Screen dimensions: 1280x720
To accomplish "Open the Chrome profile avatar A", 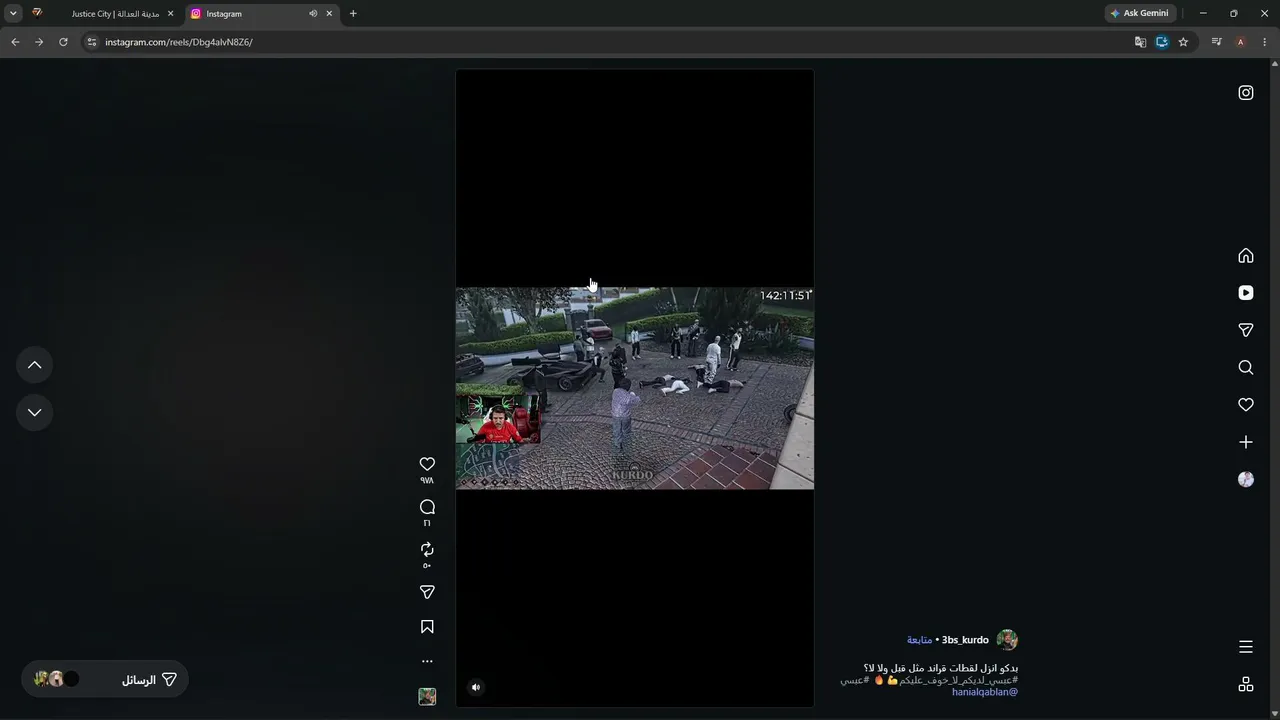I will tap(1240, 42).
